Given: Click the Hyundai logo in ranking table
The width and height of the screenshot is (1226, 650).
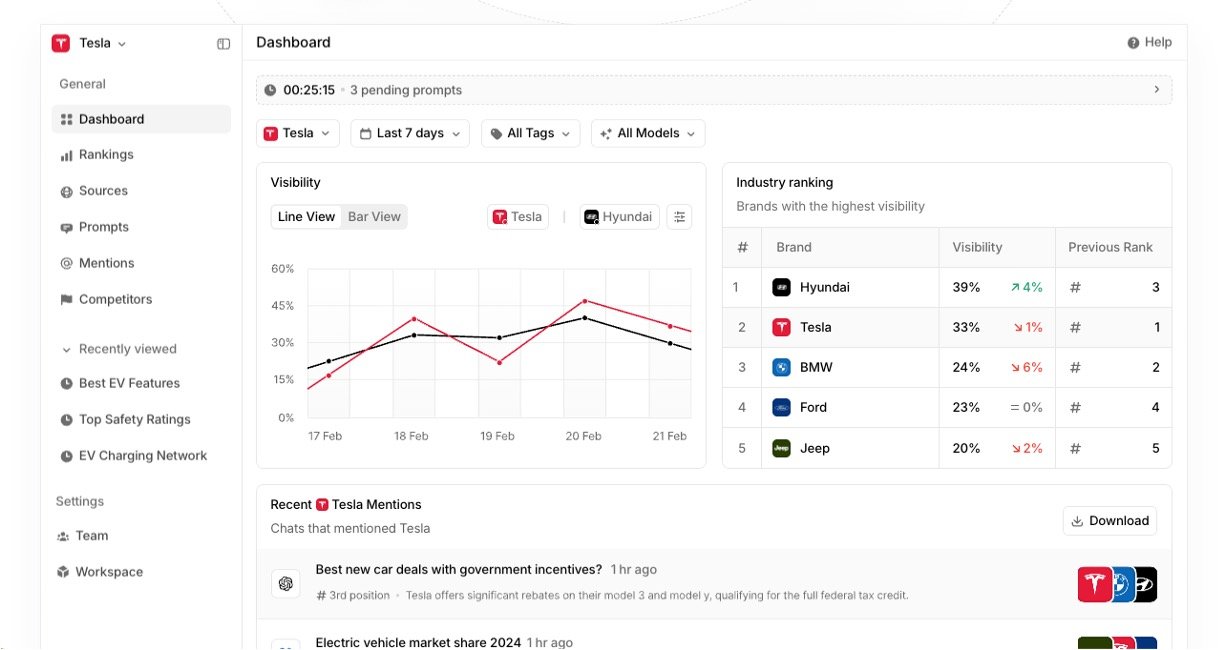Looking at the screenshot, I should tap(781, 287).
